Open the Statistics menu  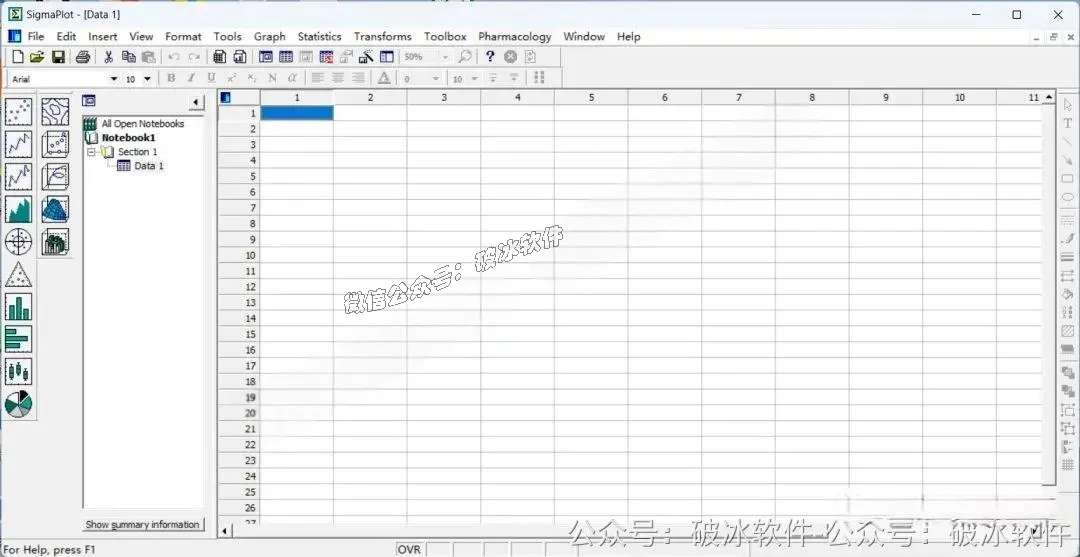tap(319, 36)
